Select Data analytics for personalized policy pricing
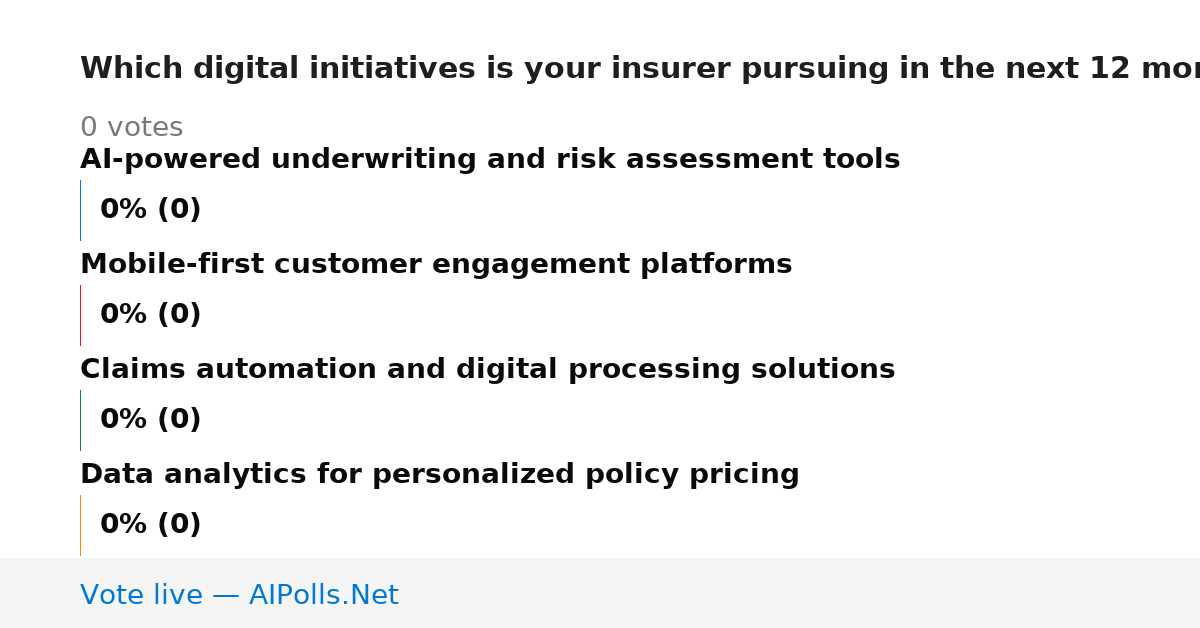1200x628 pixels. click(x=440, y=475)
